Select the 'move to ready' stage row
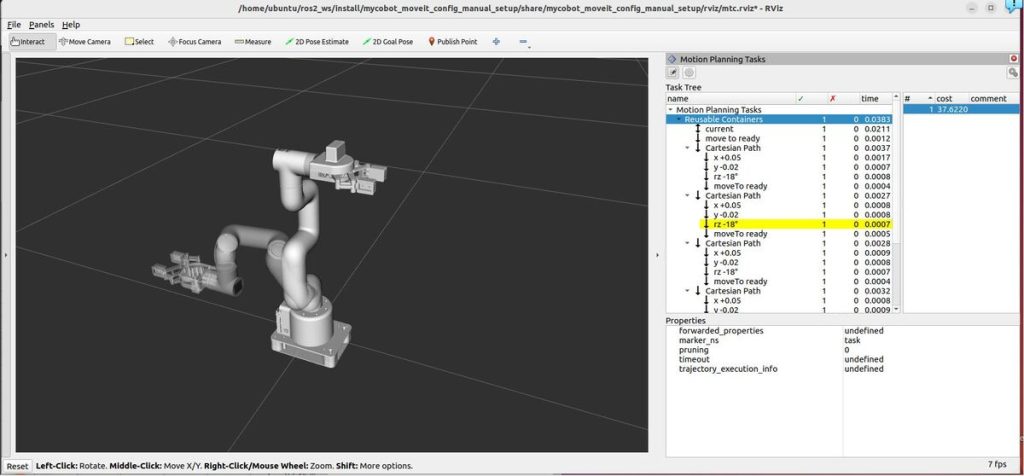The height and width of the screenshot is (476, 1024). tap(779, 138)
